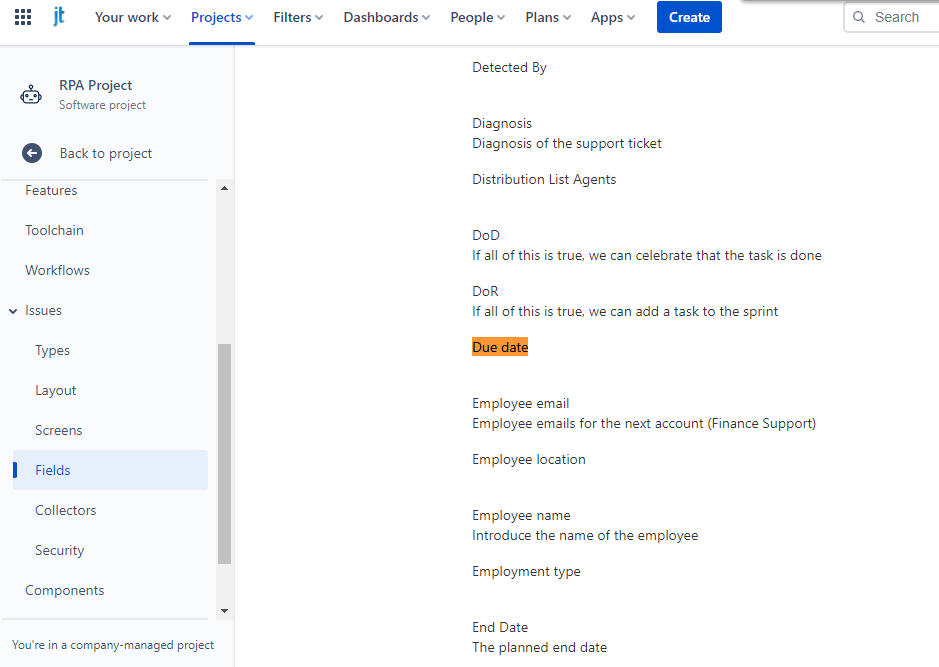Open Workflows settings

click(57, 271)
